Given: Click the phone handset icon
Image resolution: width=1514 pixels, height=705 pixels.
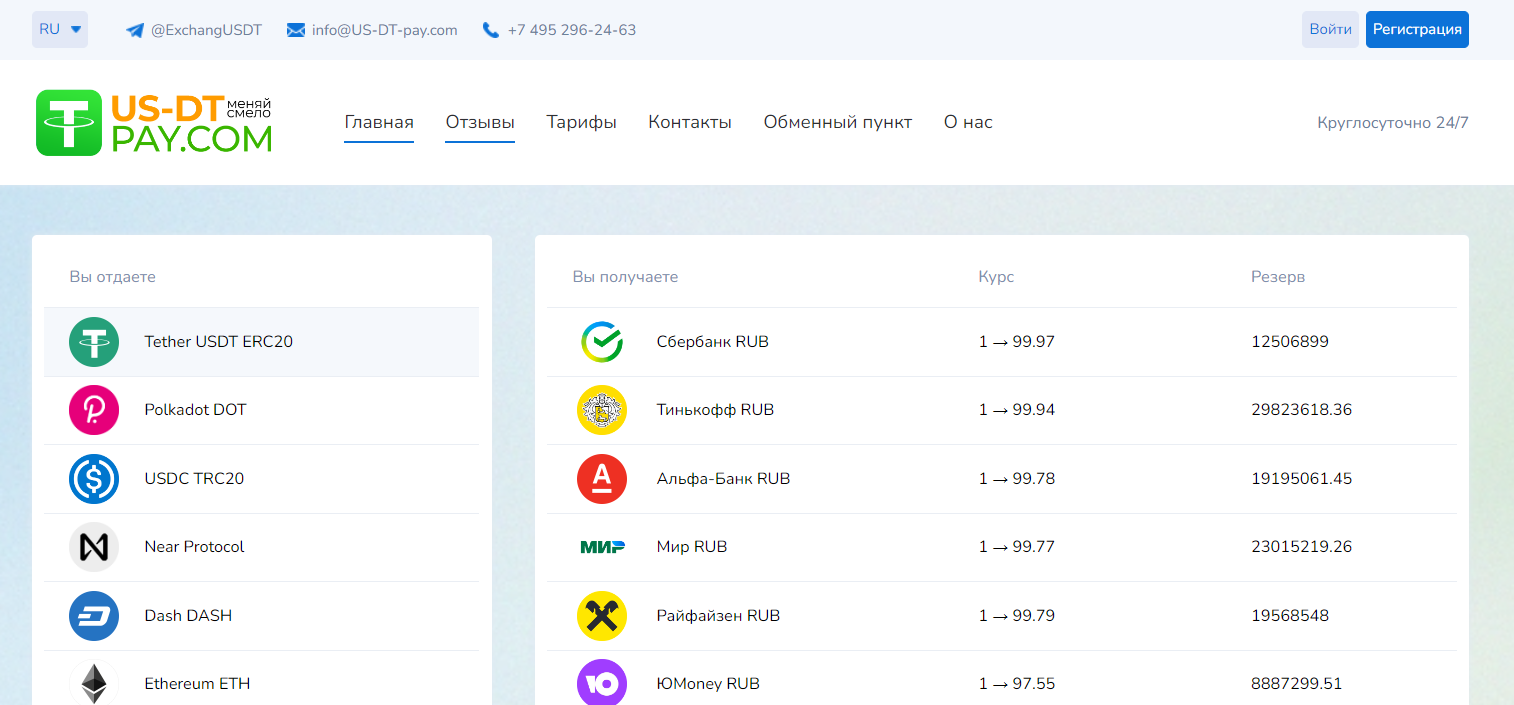Looking at the screenshot, I should (490, 30).
